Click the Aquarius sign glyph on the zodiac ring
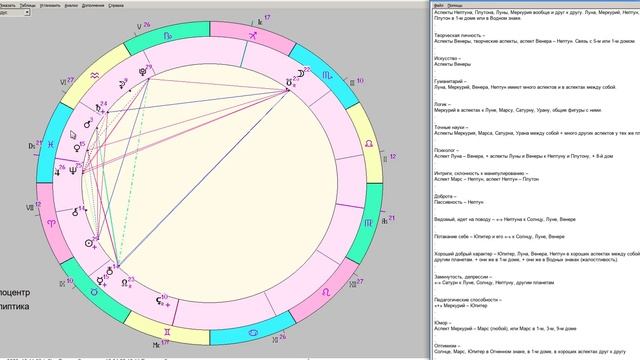This screenshot has height=360, width=640. point(95,75)
